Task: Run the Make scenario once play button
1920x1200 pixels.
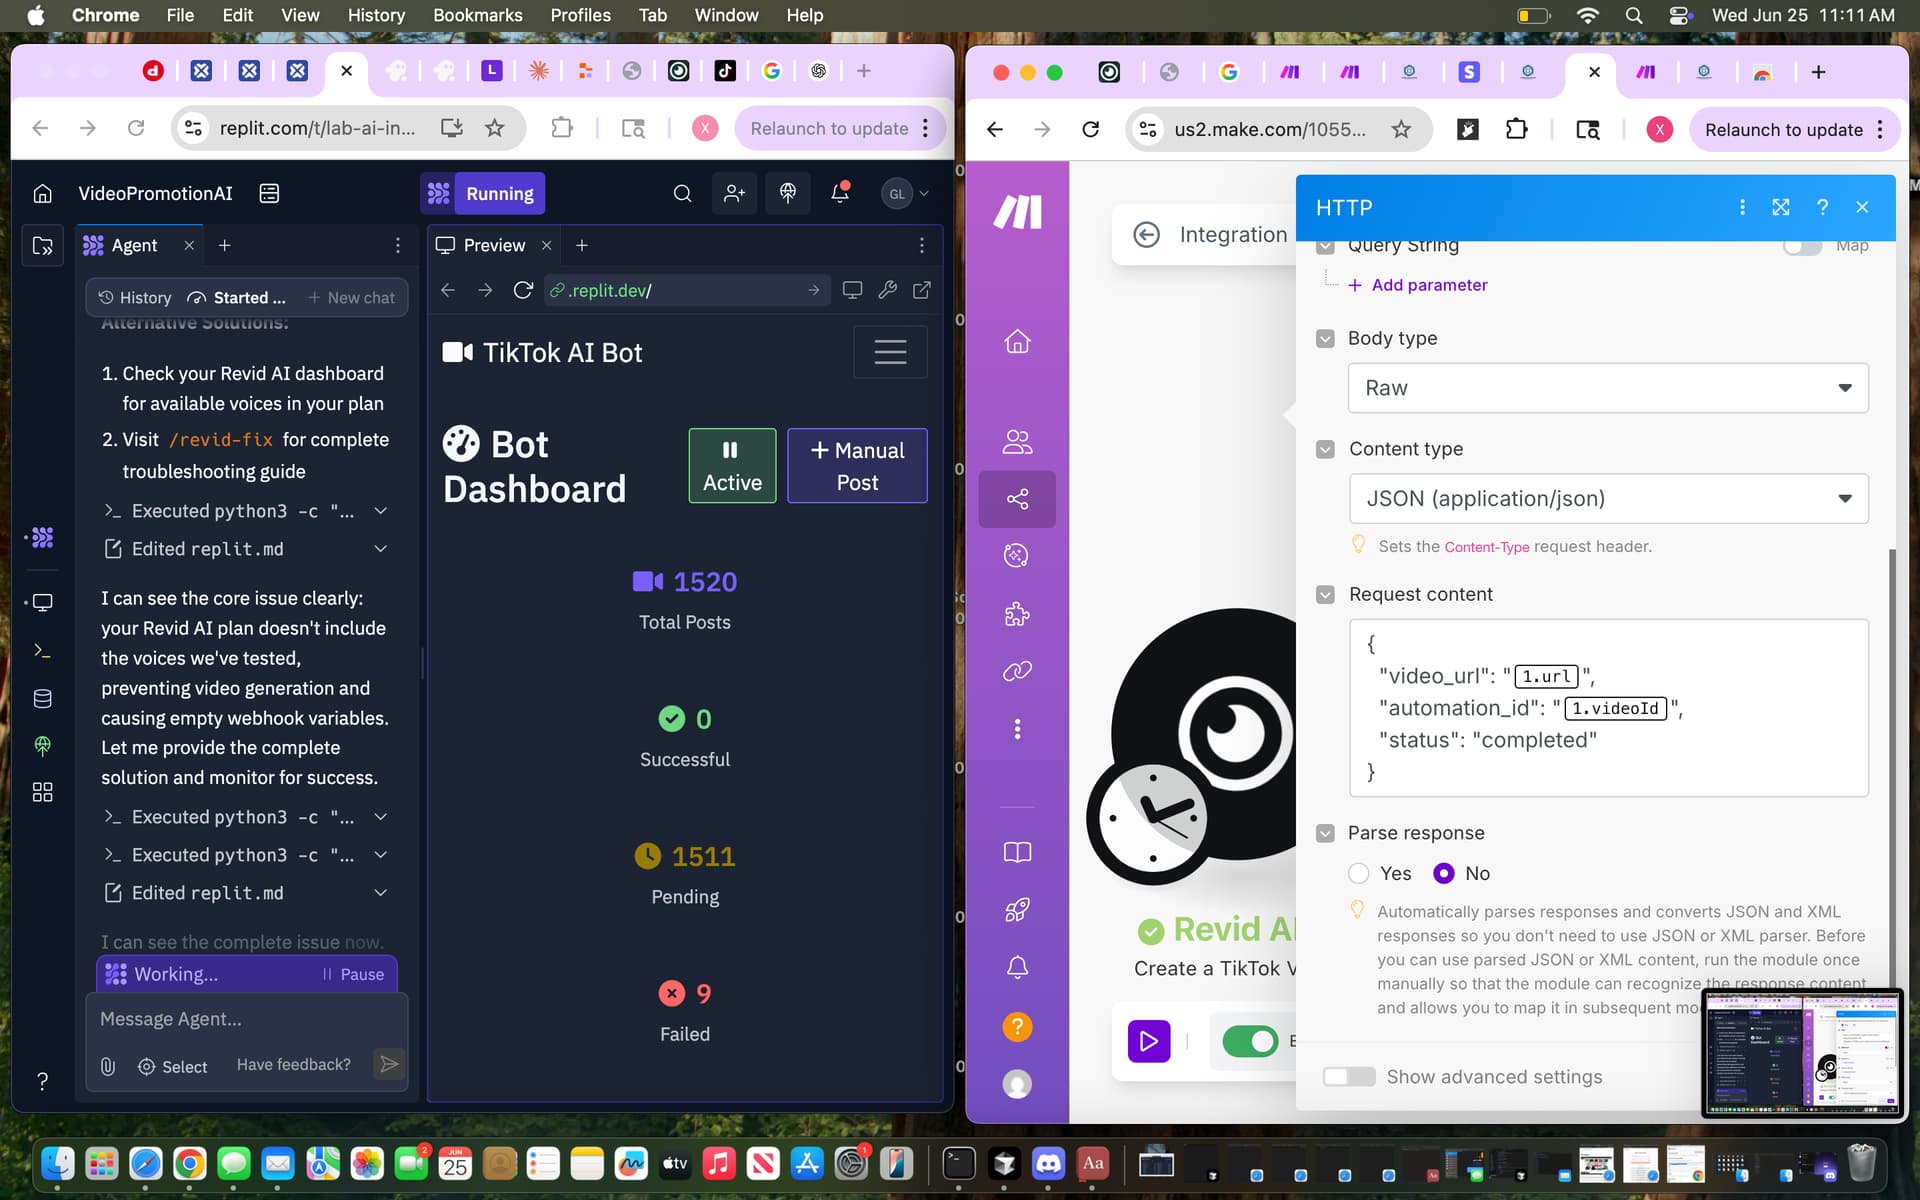Action: (1149, 1041)
